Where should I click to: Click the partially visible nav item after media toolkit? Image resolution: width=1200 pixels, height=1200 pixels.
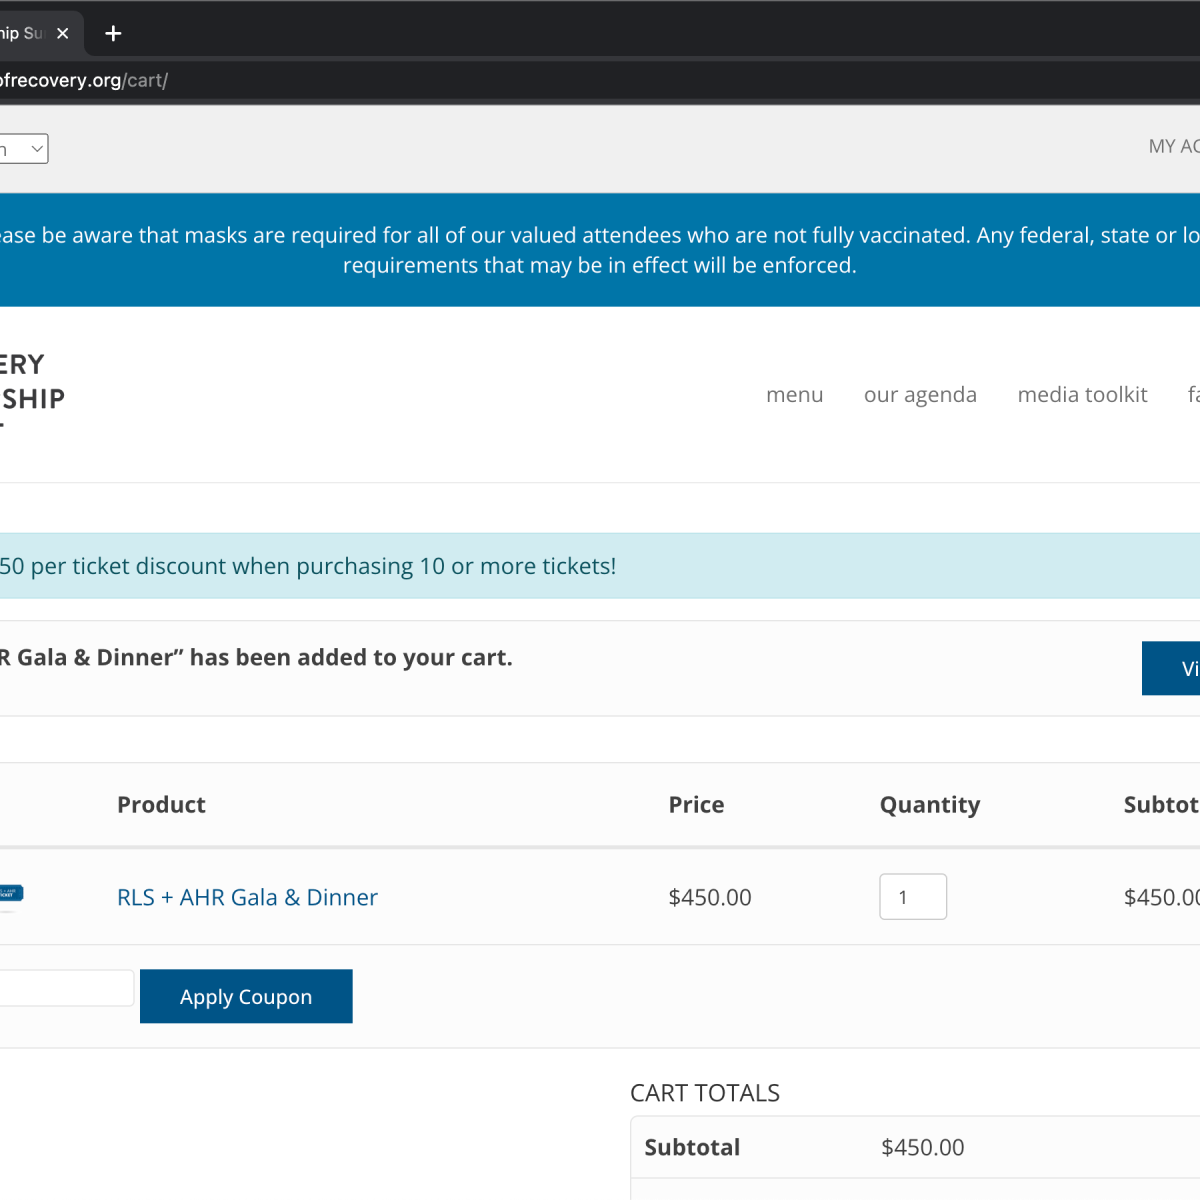1193,395
